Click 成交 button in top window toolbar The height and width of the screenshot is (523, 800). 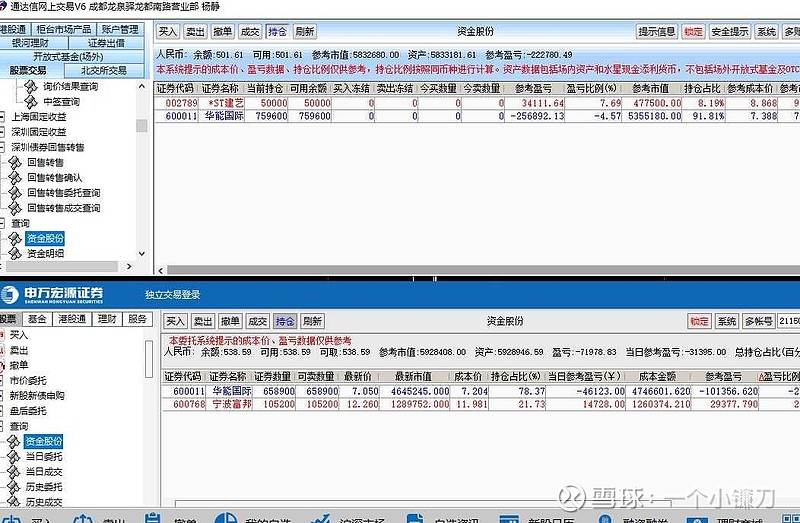[x=250, y=32]
